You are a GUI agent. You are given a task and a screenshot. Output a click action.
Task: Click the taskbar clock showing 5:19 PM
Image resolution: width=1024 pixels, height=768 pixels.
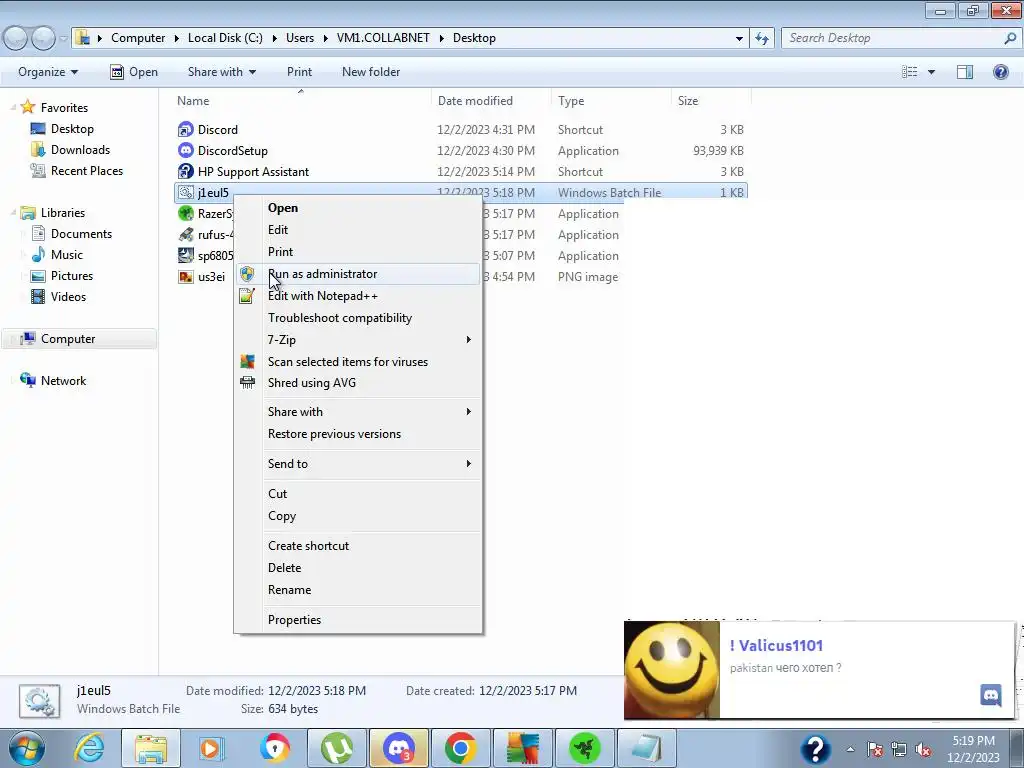tap(973, 749)
